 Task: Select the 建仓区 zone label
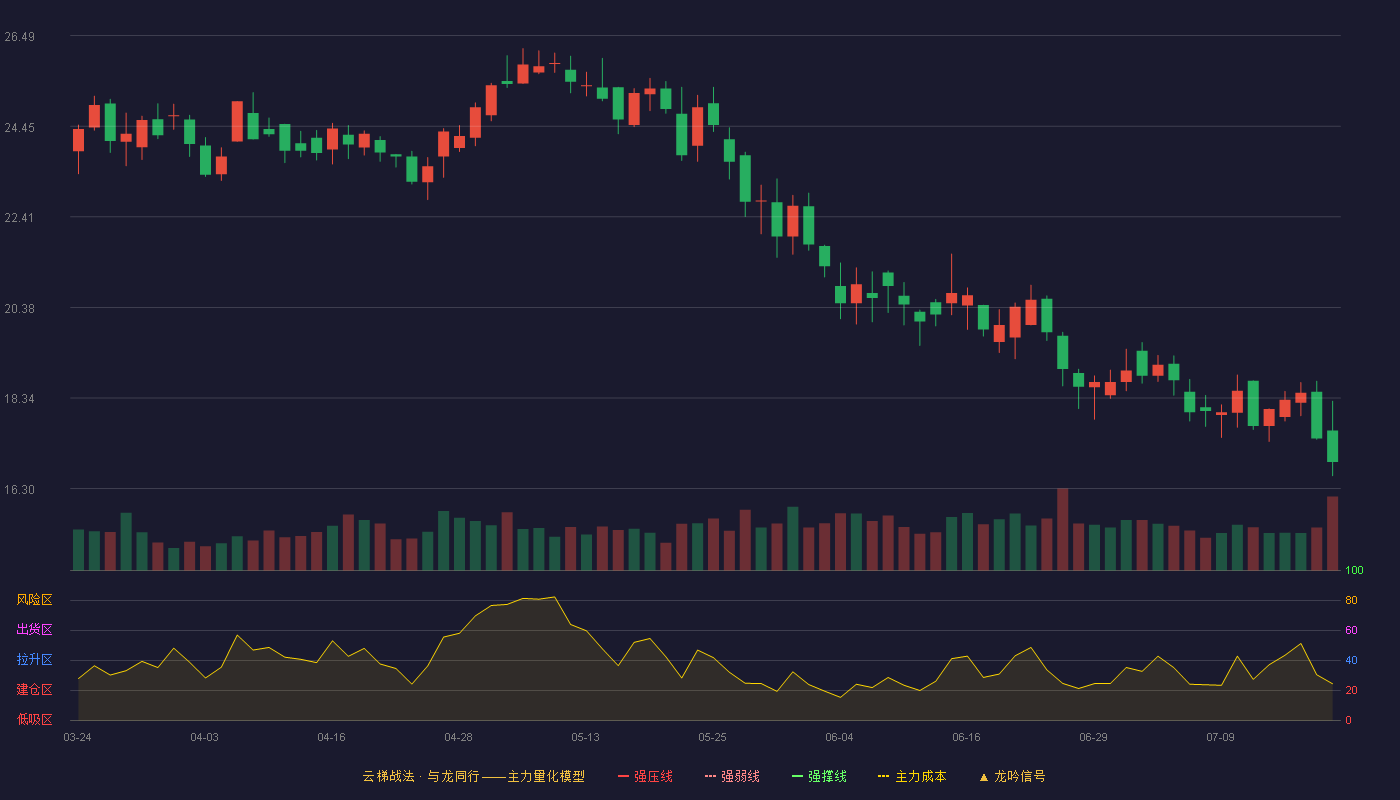point(34,690)
